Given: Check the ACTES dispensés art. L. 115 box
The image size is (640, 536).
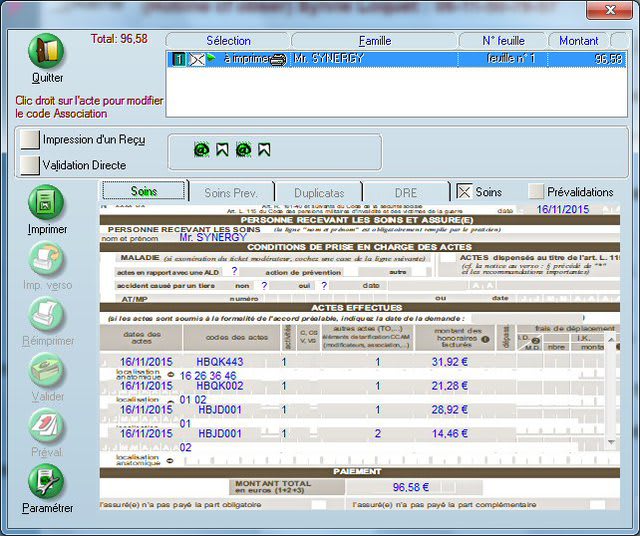Looking at the screenshot, I should pos(447,258).
